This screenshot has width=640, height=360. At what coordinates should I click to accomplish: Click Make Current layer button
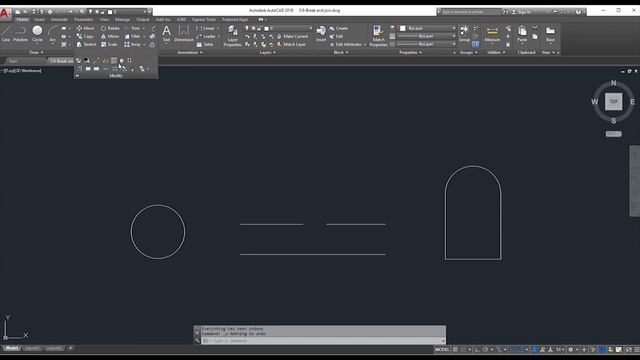[293, 36]
